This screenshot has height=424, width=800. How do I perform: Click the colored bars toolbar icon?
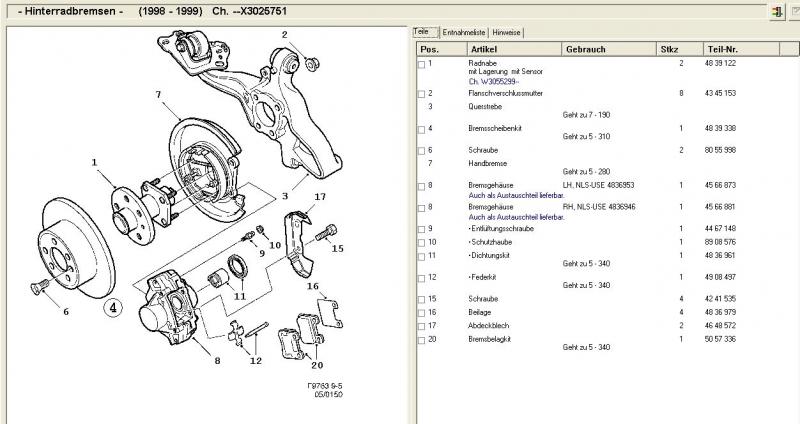click(x=777, y=12)
